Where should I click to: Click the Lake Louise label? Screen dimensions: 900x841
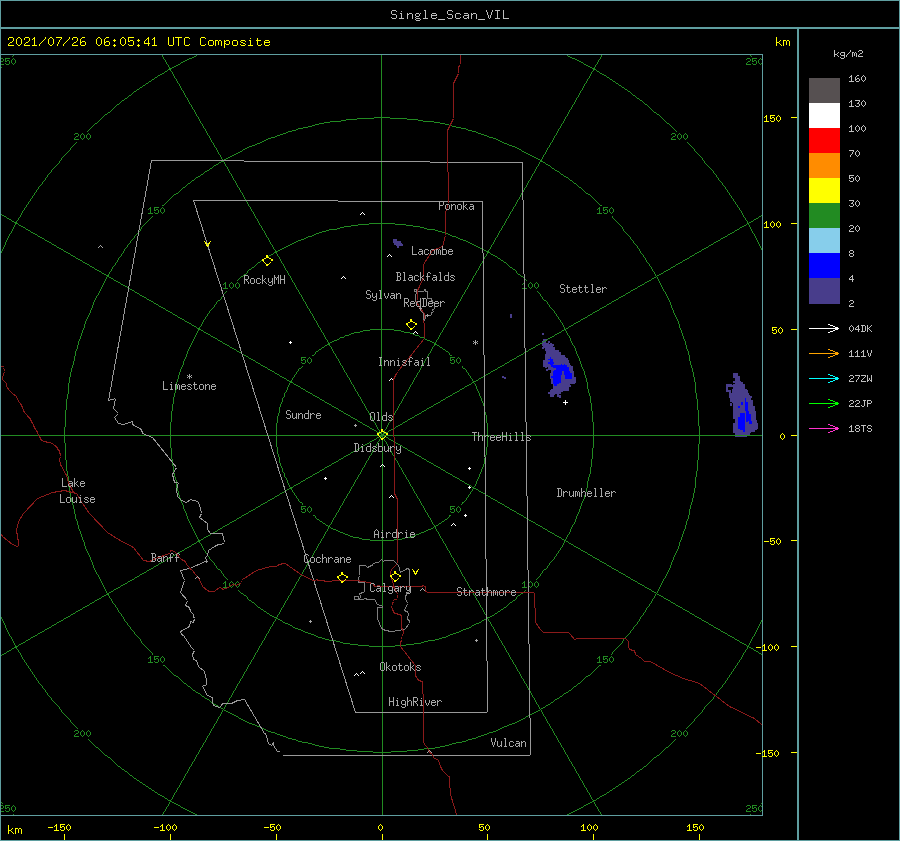77,491
